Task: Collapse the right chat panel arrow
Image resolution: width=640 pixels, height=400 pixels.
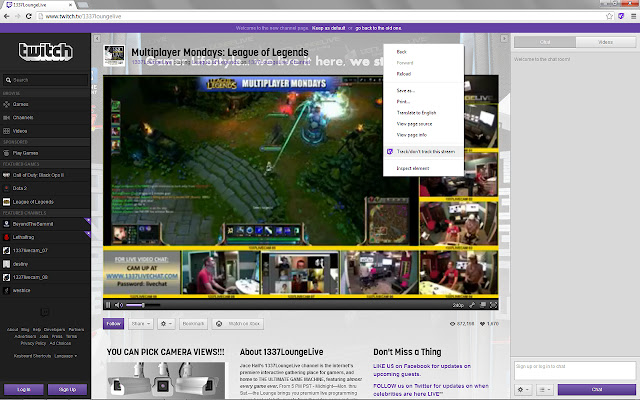Action: [504, 38]
